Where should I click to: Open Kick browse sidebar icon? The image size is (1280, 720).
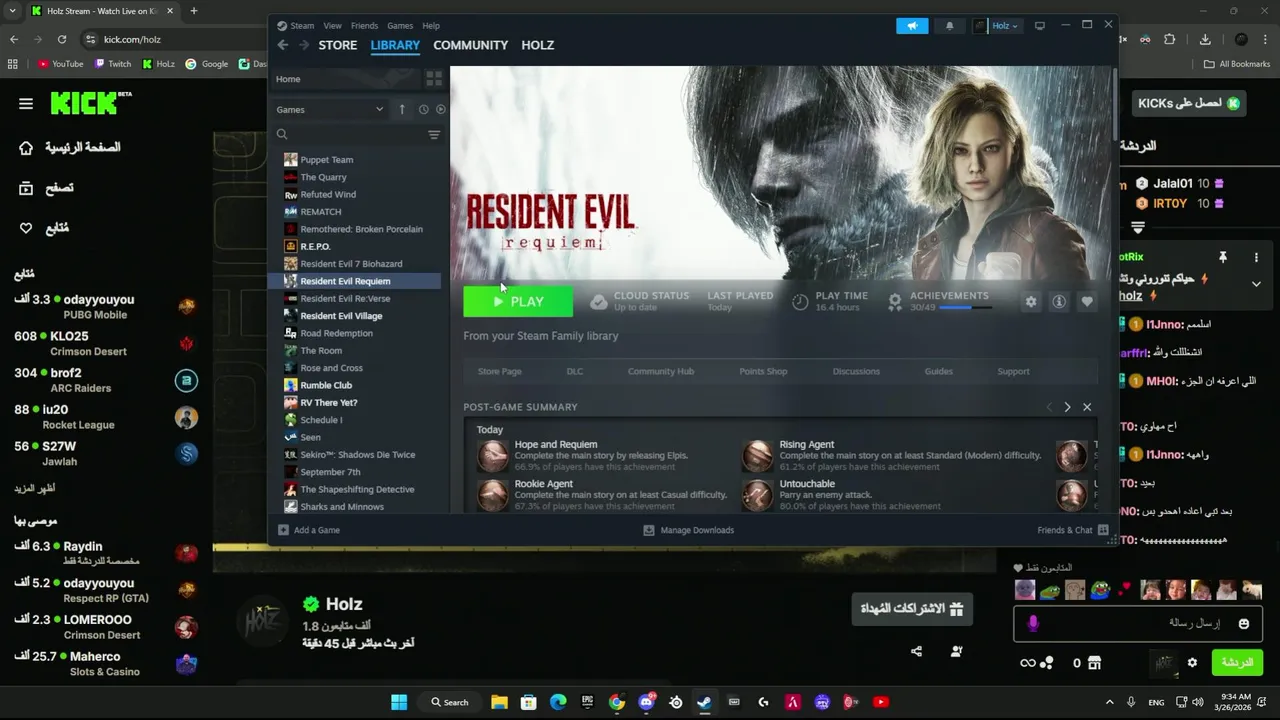coord(26,188)
